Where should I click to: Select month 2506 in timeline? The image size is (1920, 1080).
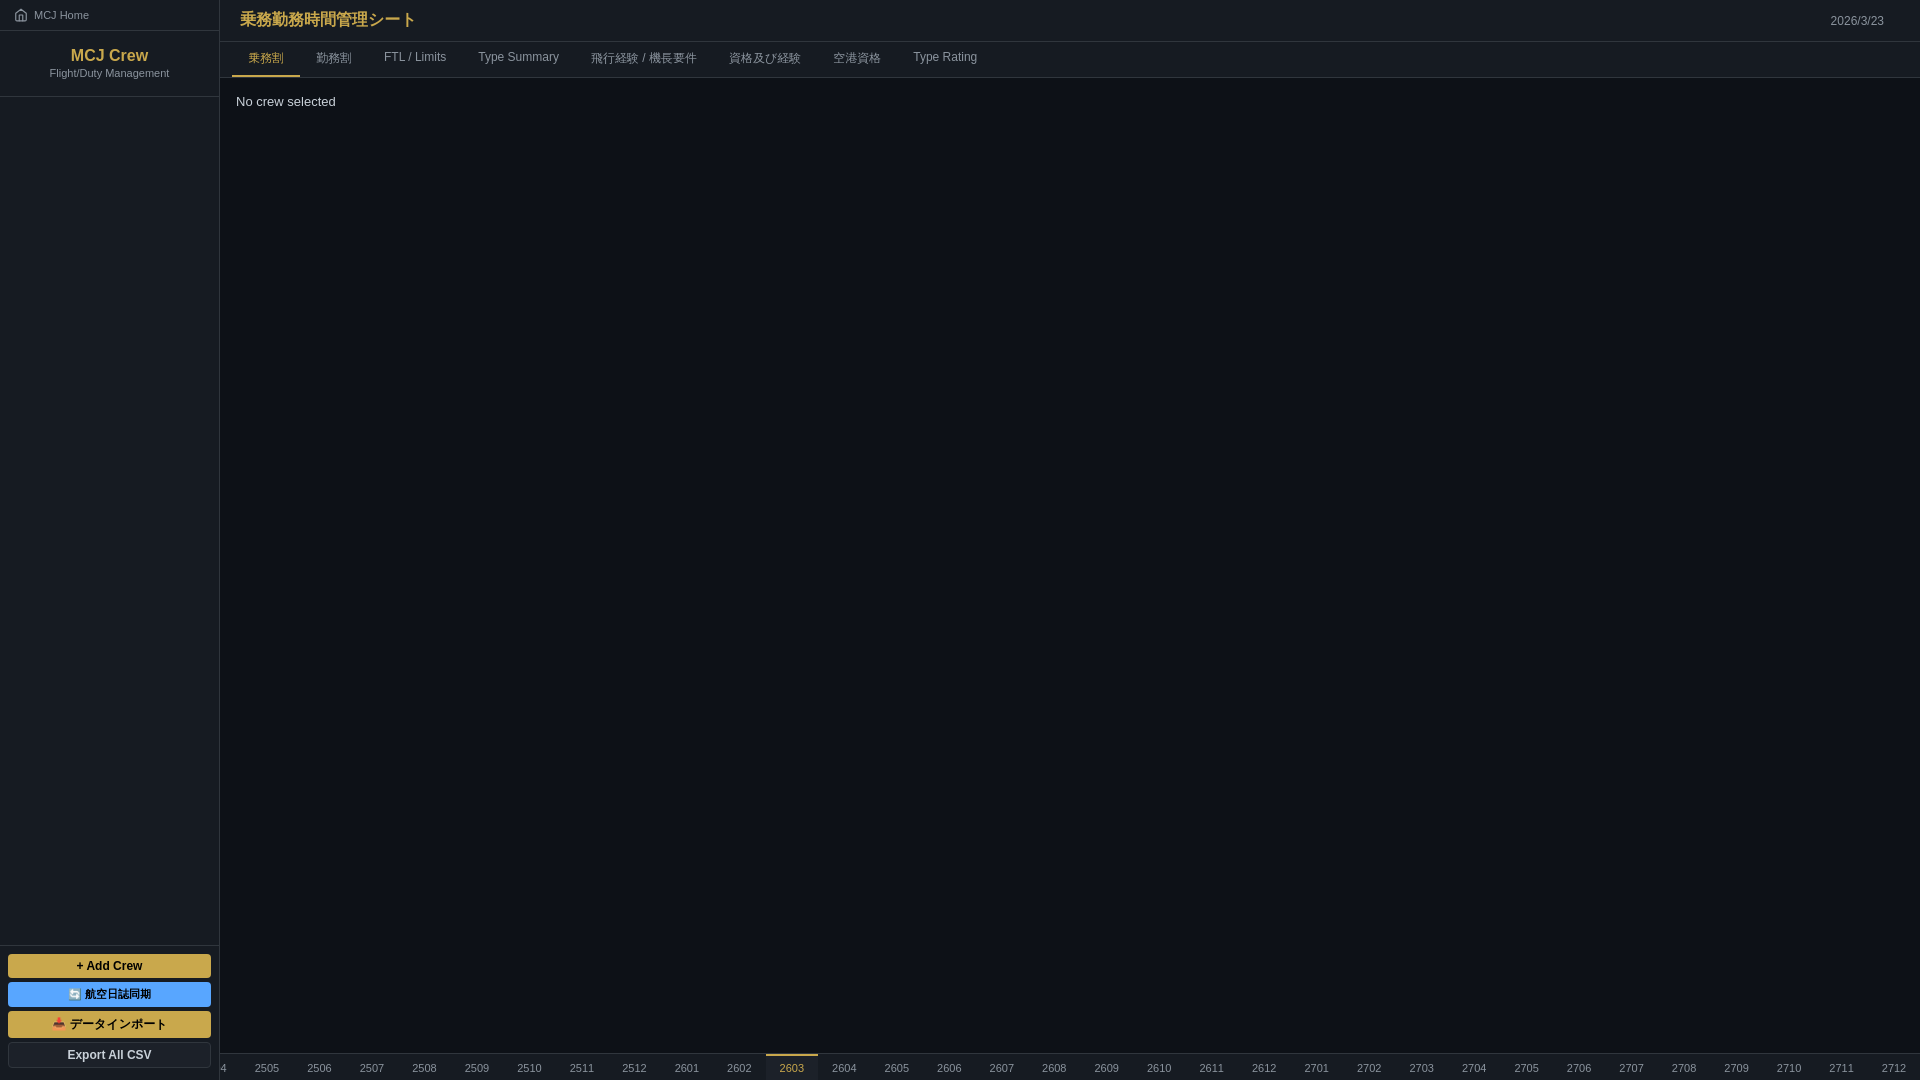319,1068
